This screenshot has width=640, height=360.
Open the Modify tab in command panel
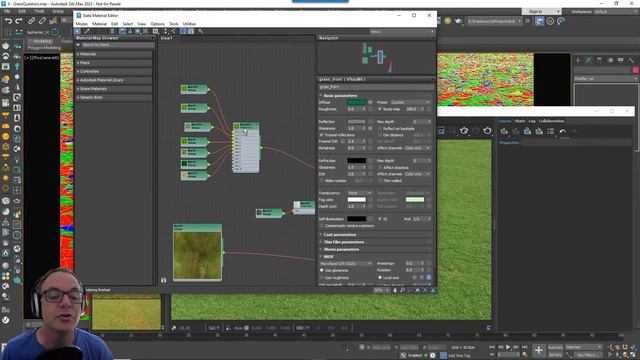click(x=589, y=60)
